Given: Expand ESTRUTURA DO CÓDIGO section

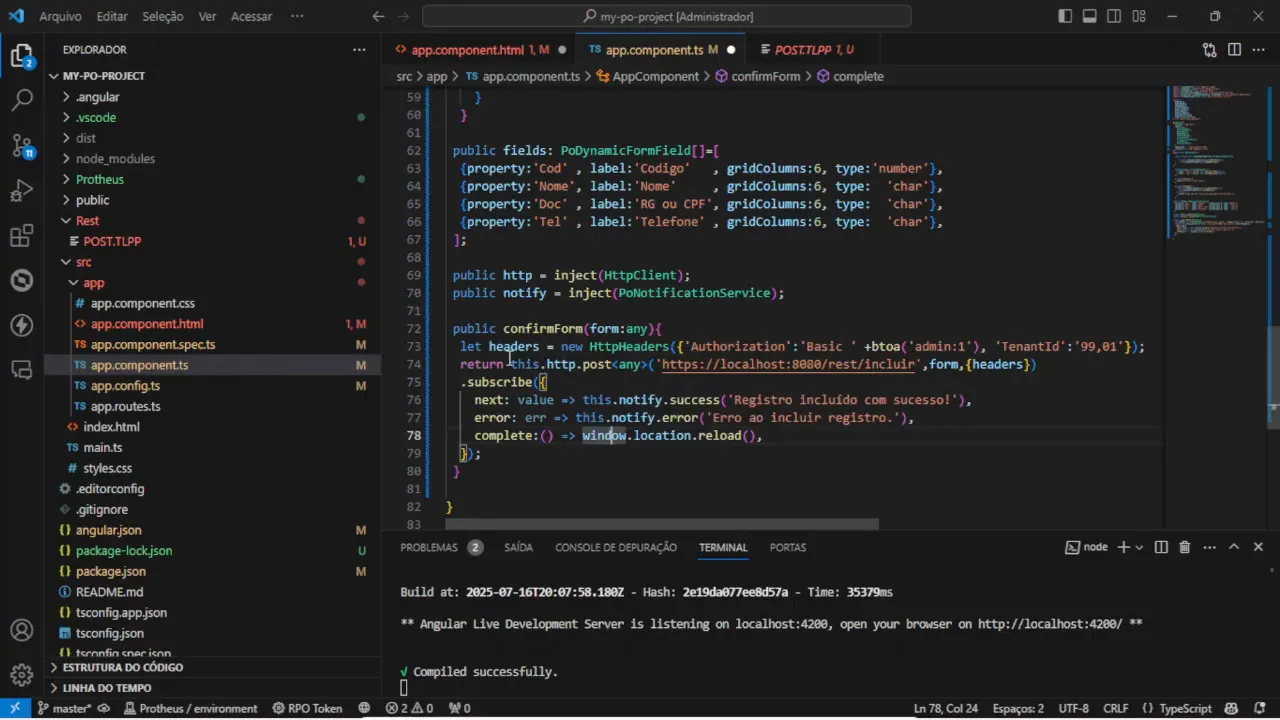Looking at the screenshot, I should click(122, 667).
